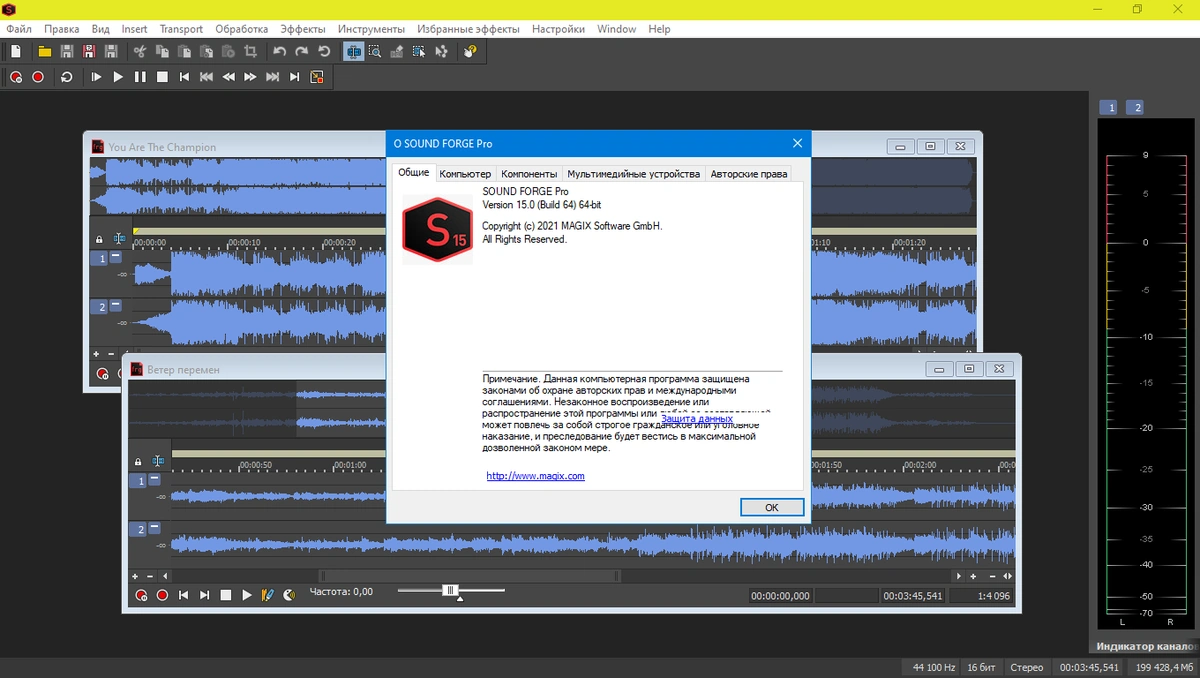
Task: Toggle lock icon in Ветер перемен window
Action: point(138,462)
